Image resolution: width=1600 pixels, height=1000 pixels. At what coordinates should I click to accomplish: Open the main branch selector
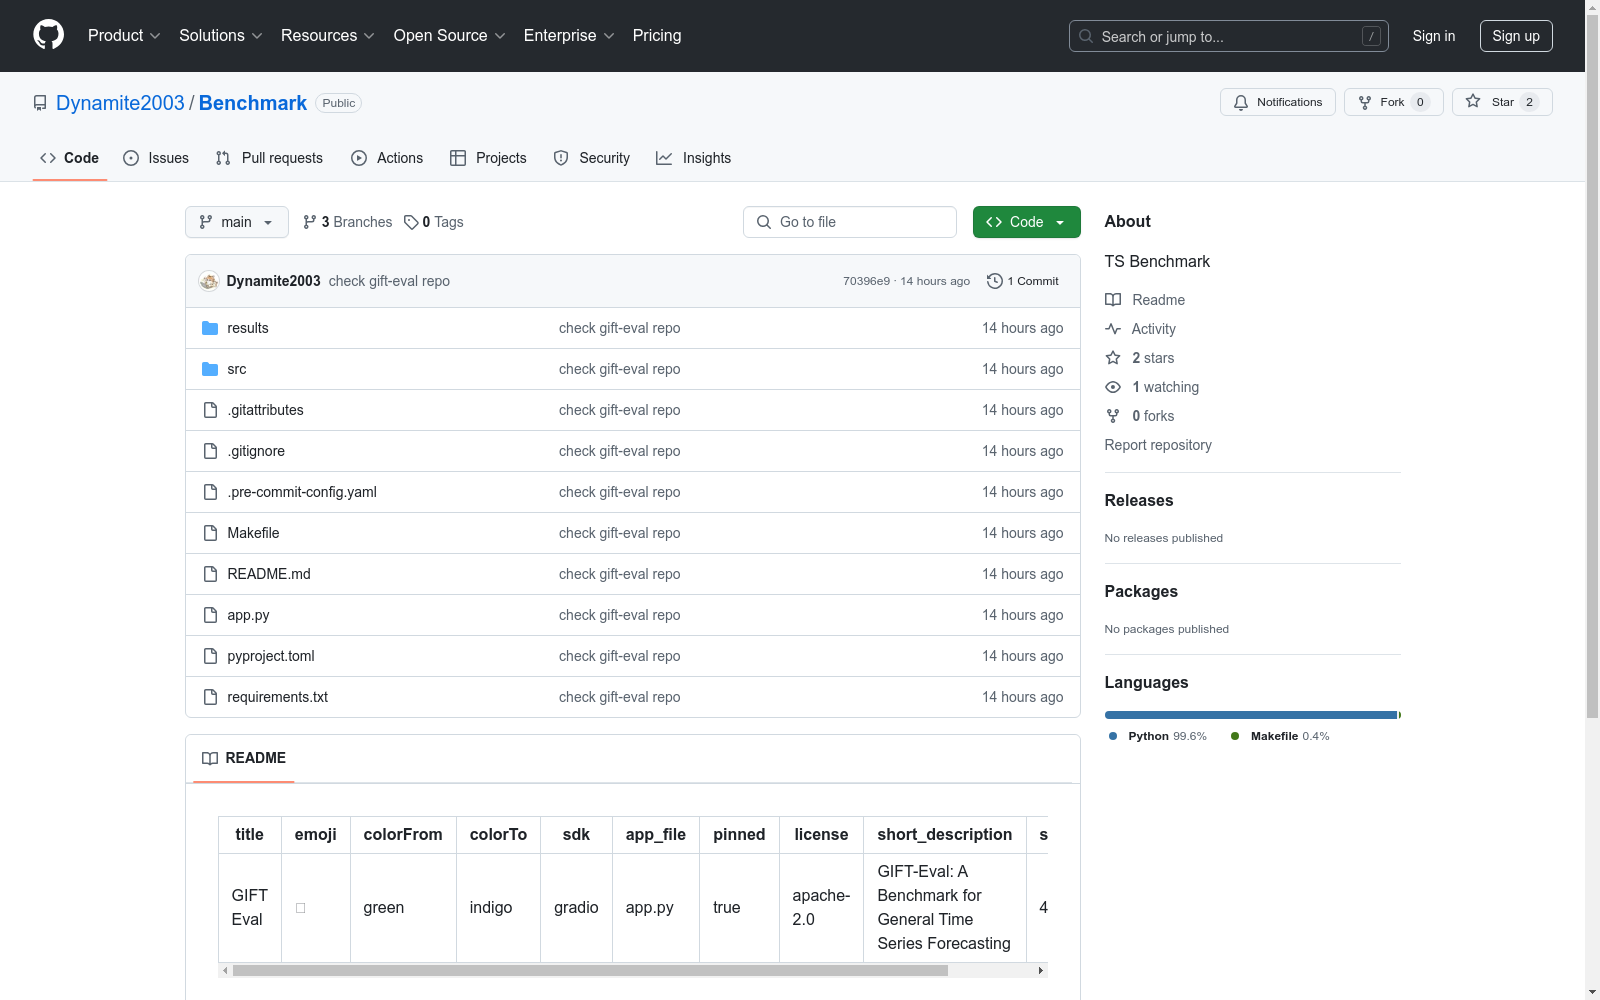(x=237, y=222)
